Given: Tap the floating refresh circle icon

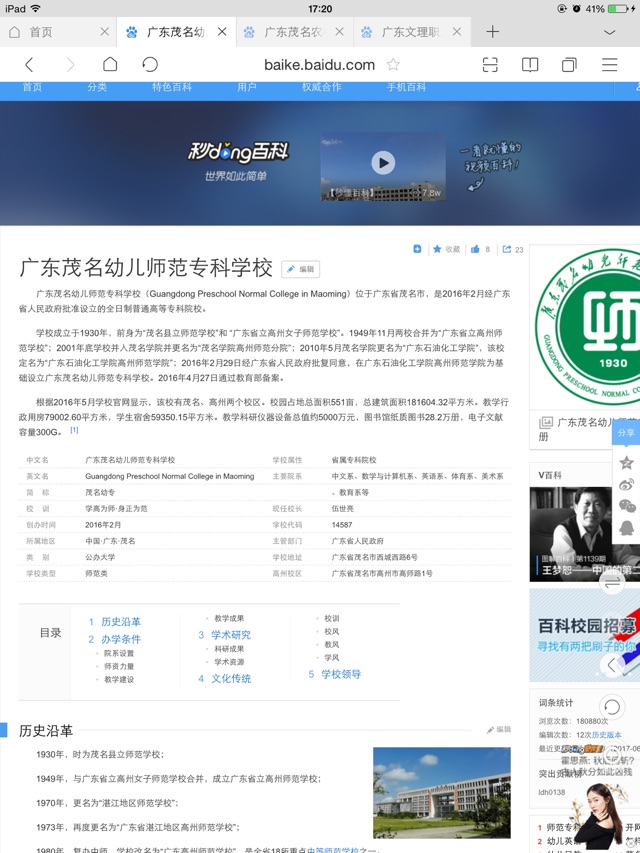Looking at the screenshot, I should 612,707.
